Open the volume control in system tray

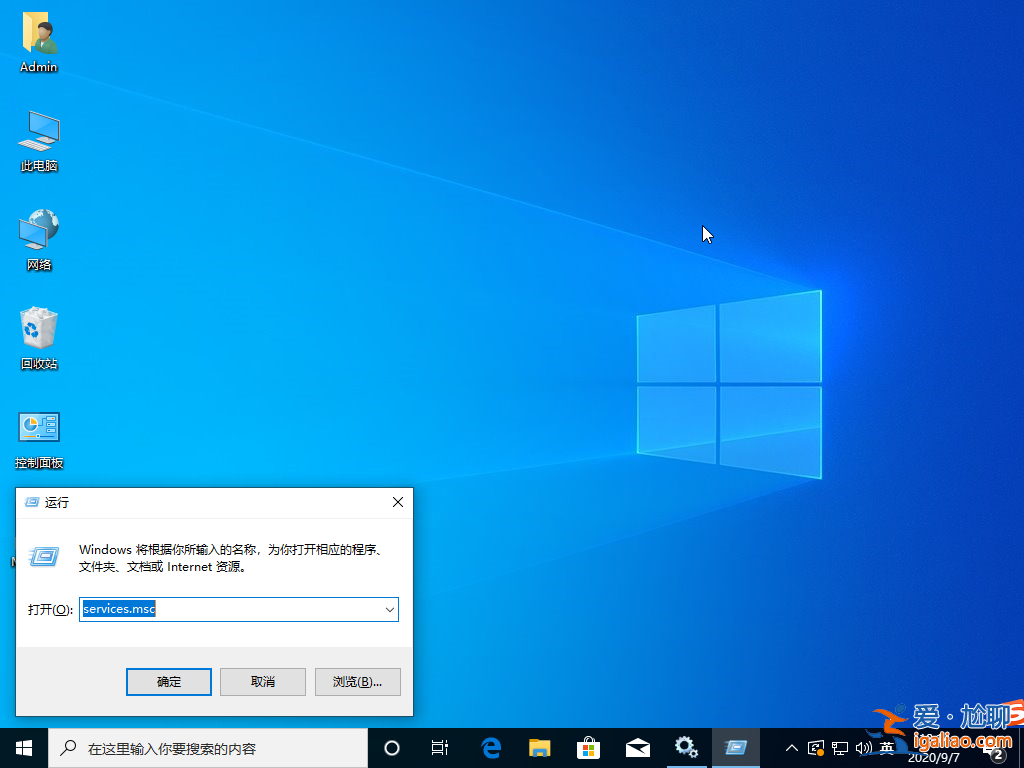point(864,747)
